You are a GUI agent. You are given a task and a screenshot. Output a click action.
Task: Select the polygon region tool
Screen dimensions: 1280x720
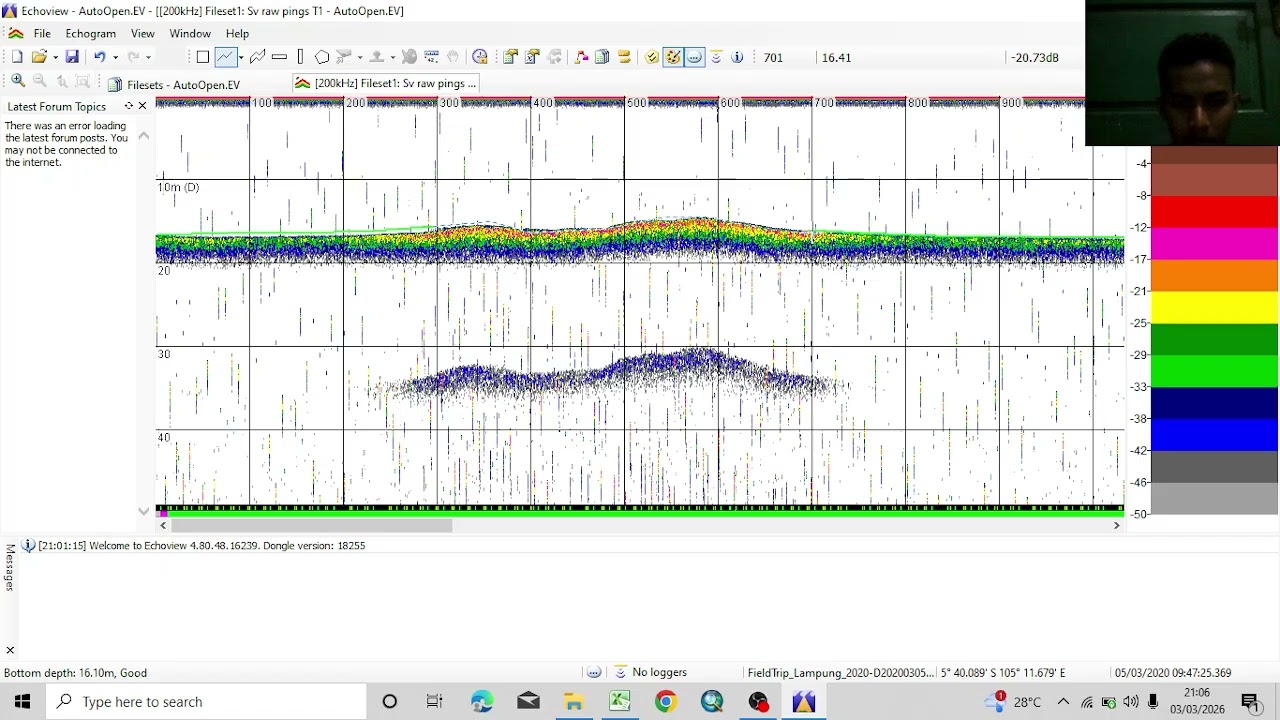point(322,57)
